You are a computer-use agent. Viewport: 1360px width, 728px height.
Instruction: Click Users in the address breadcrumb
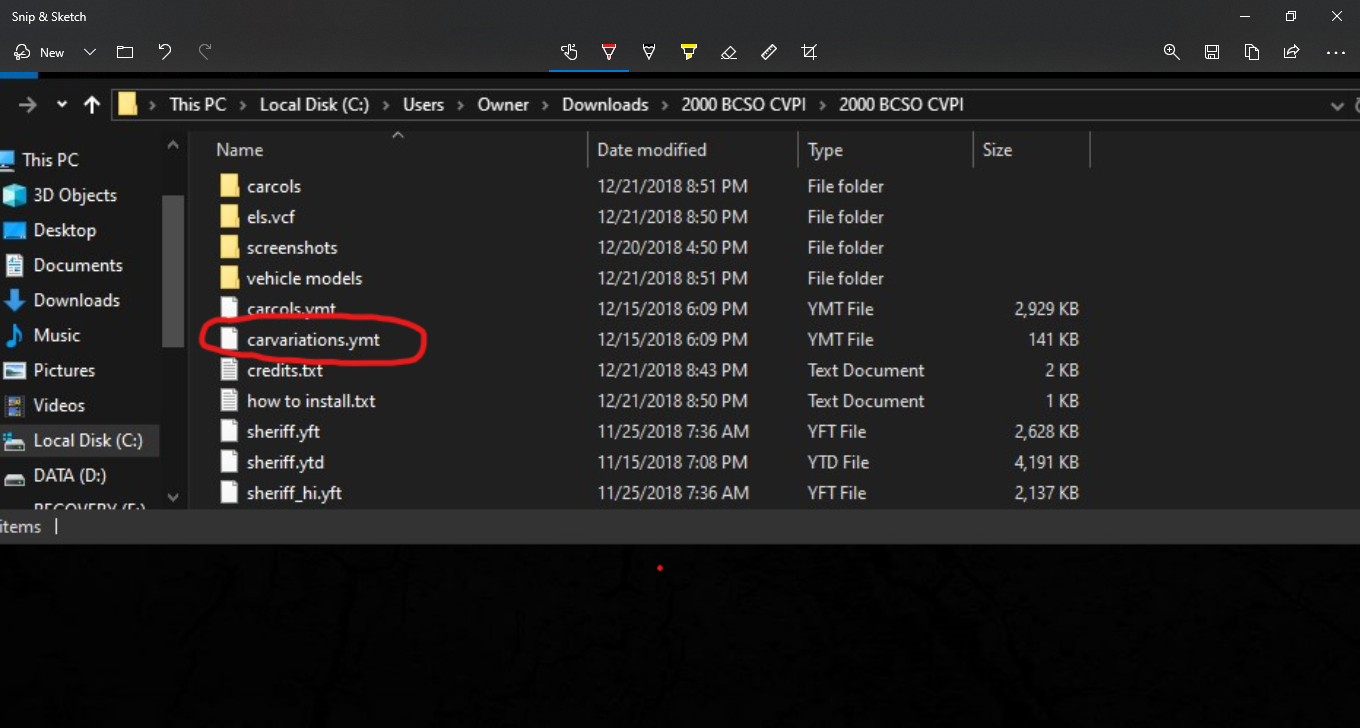pyautogui.click(x=423, y=104)
